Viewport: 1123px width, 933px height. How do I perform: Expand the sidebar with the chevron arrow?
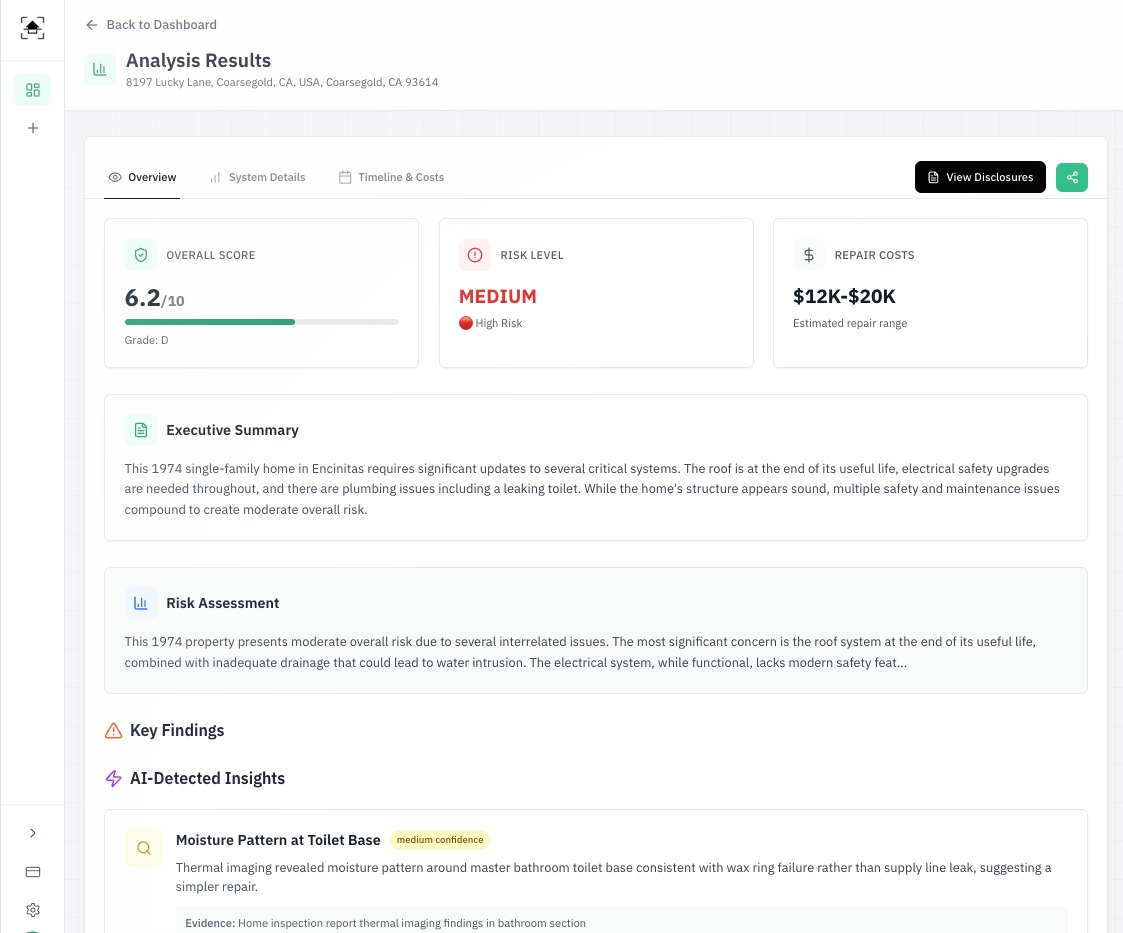32,833
